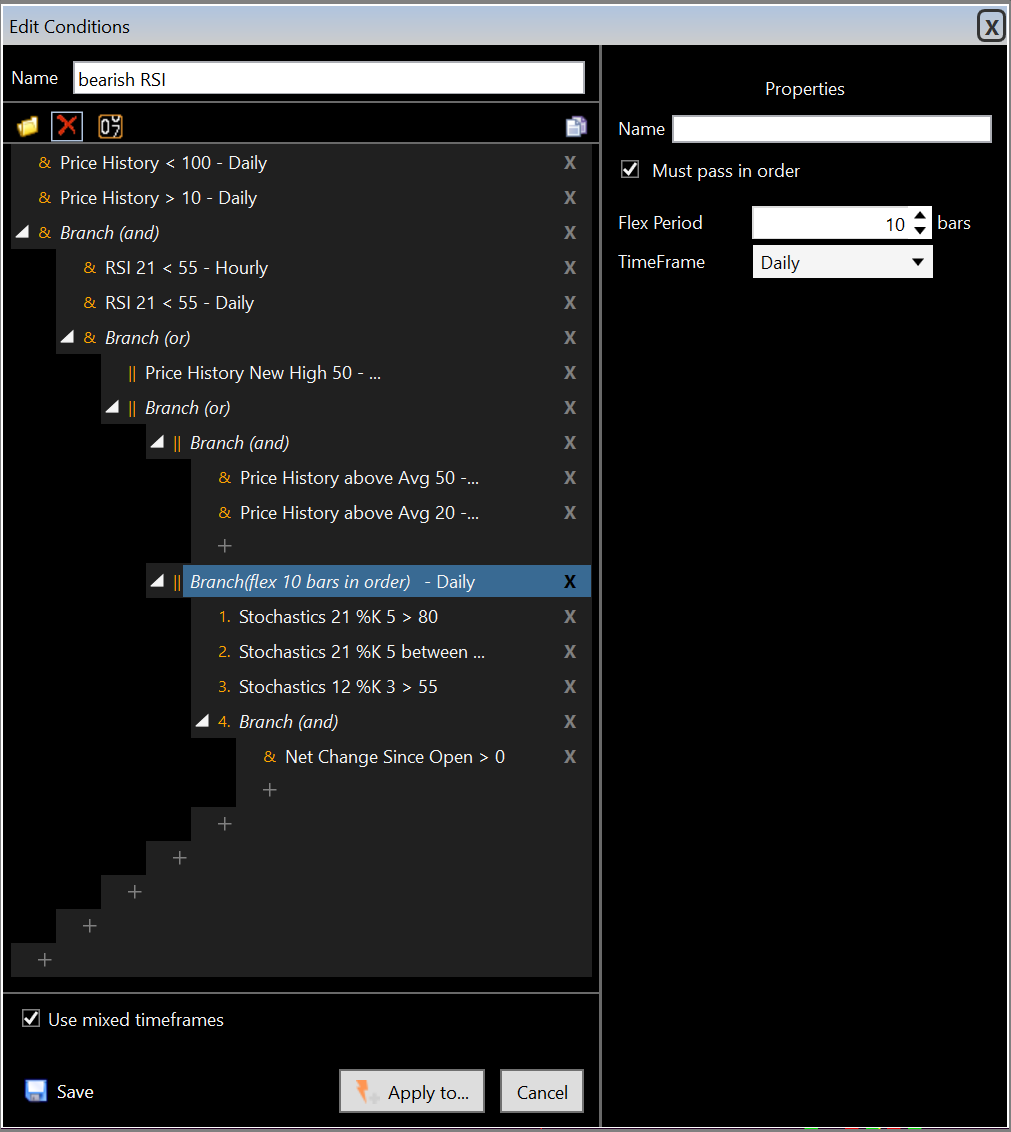
Task: Collapse the || Branch (and) node
Action: click(x=157, y=442)
